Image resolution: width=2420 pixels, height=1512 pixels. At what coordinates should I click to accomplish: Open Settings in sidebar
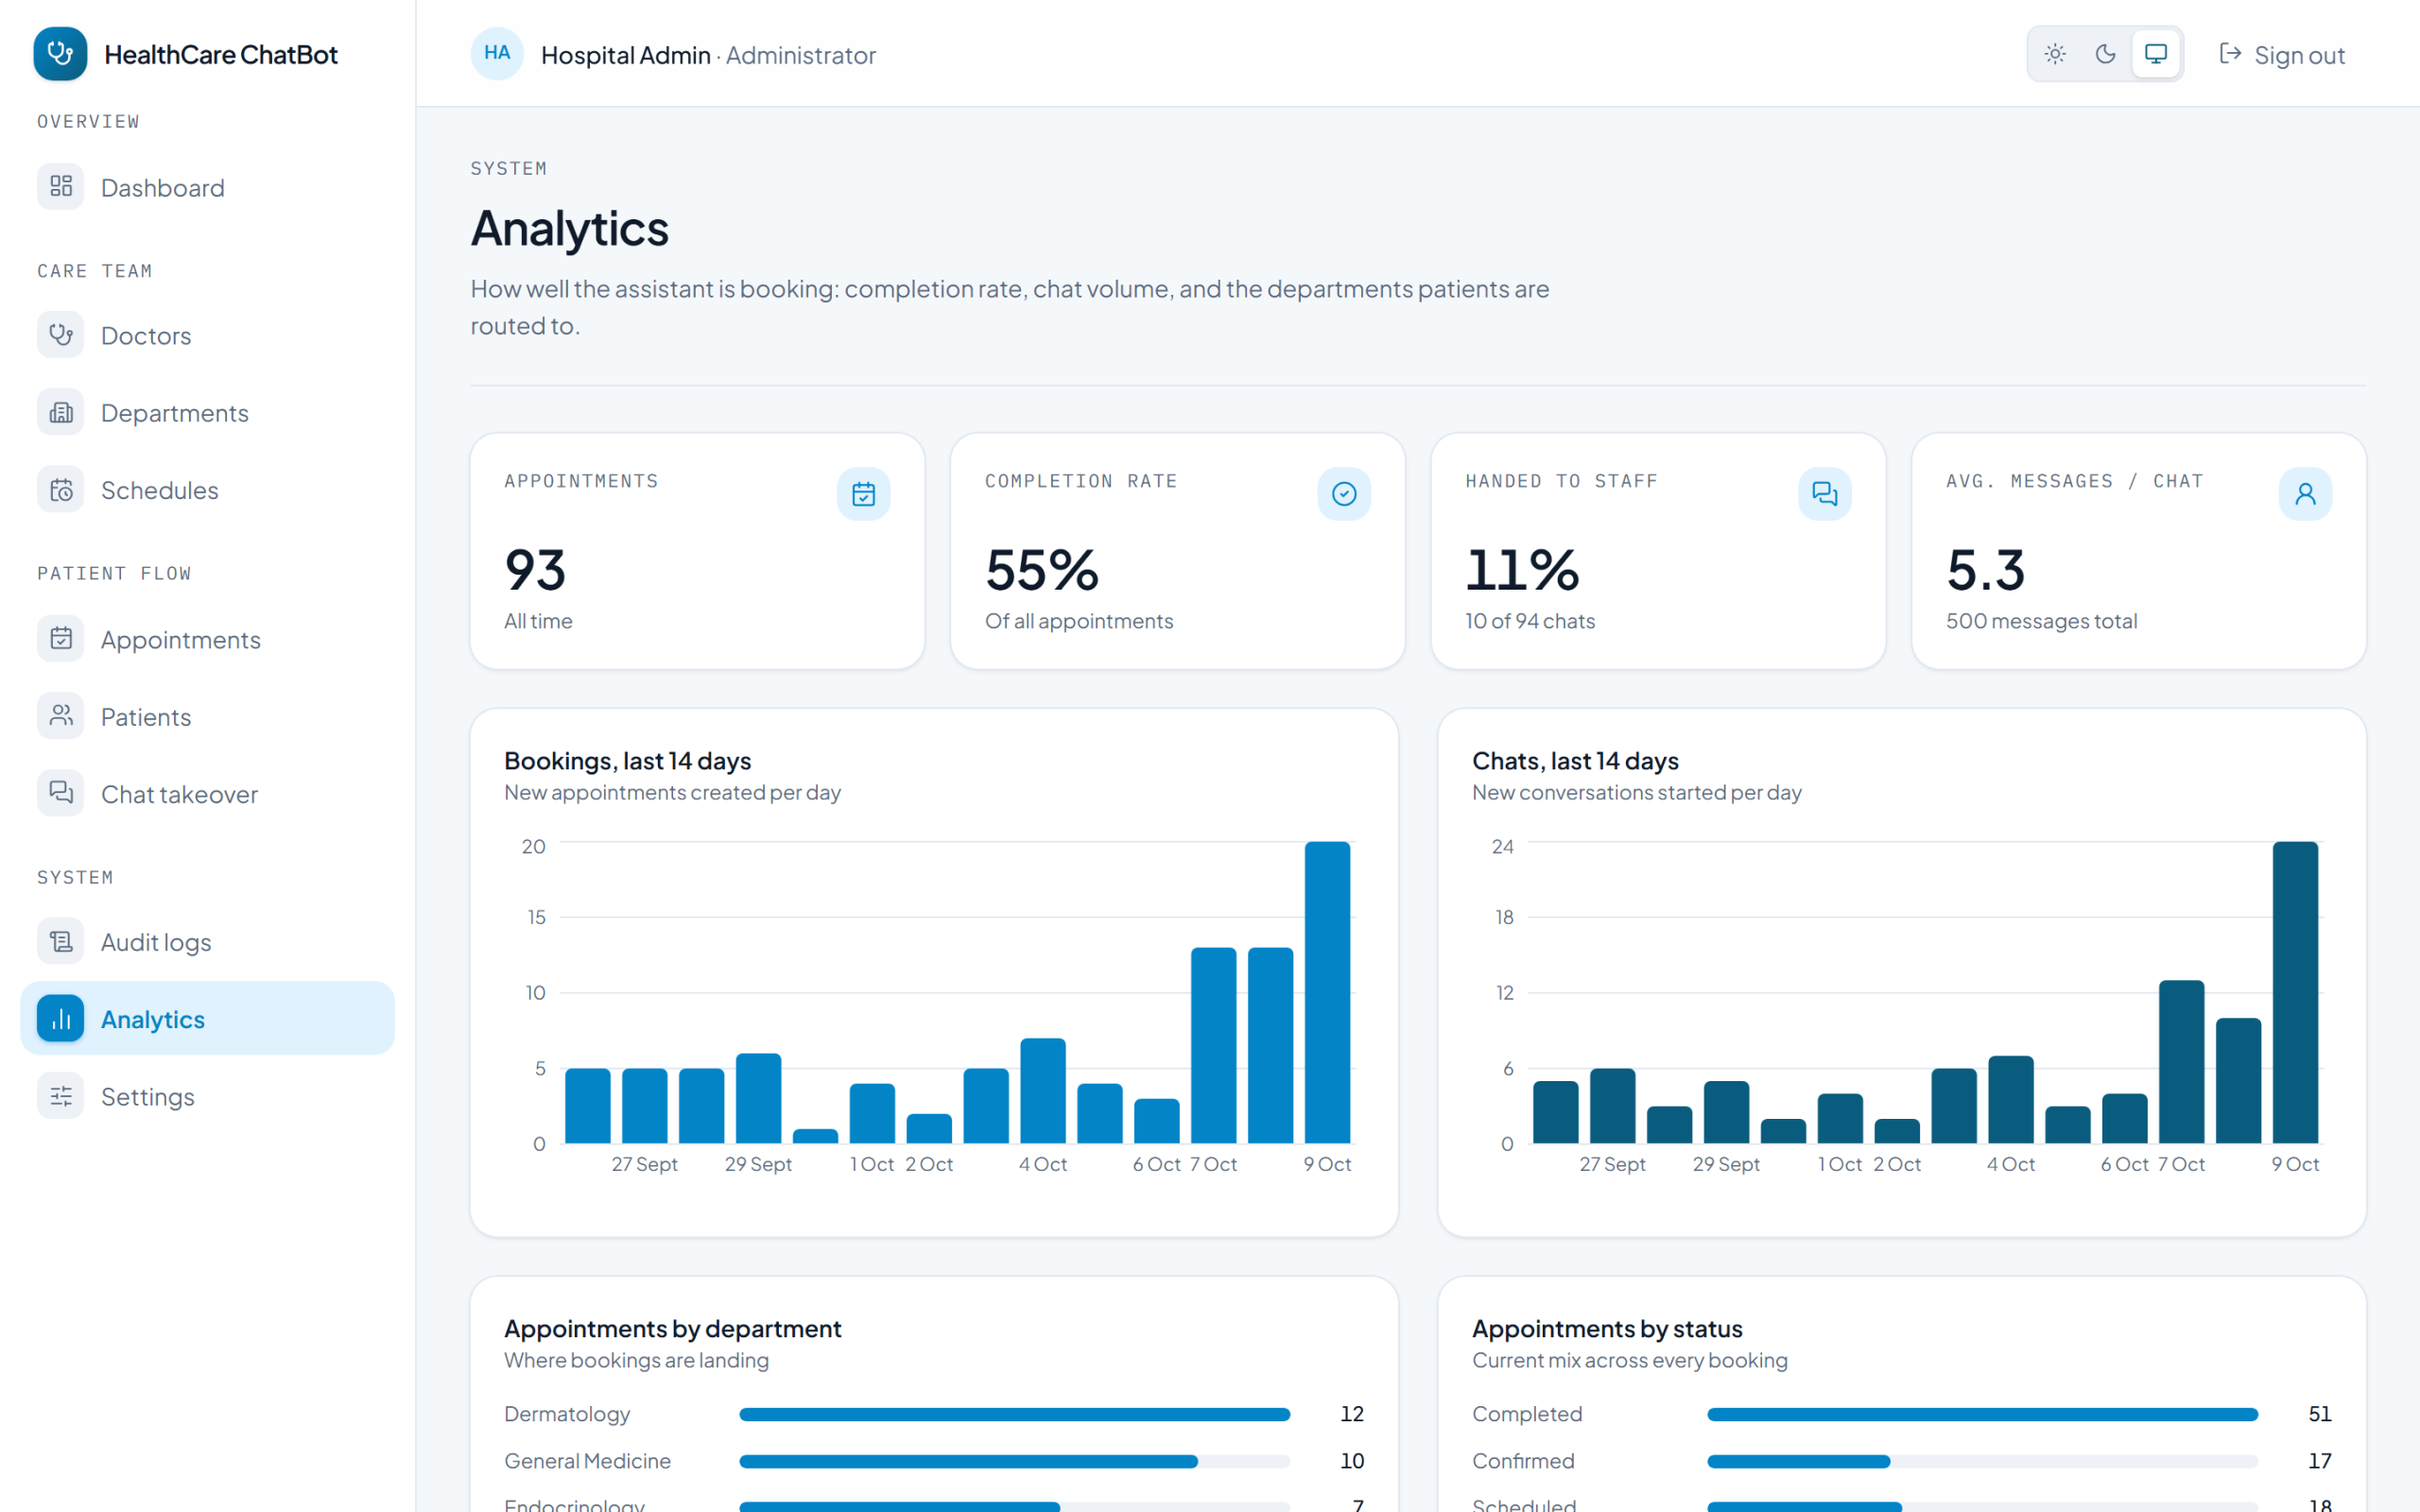pyautogui.click(x=207, y=1096)
